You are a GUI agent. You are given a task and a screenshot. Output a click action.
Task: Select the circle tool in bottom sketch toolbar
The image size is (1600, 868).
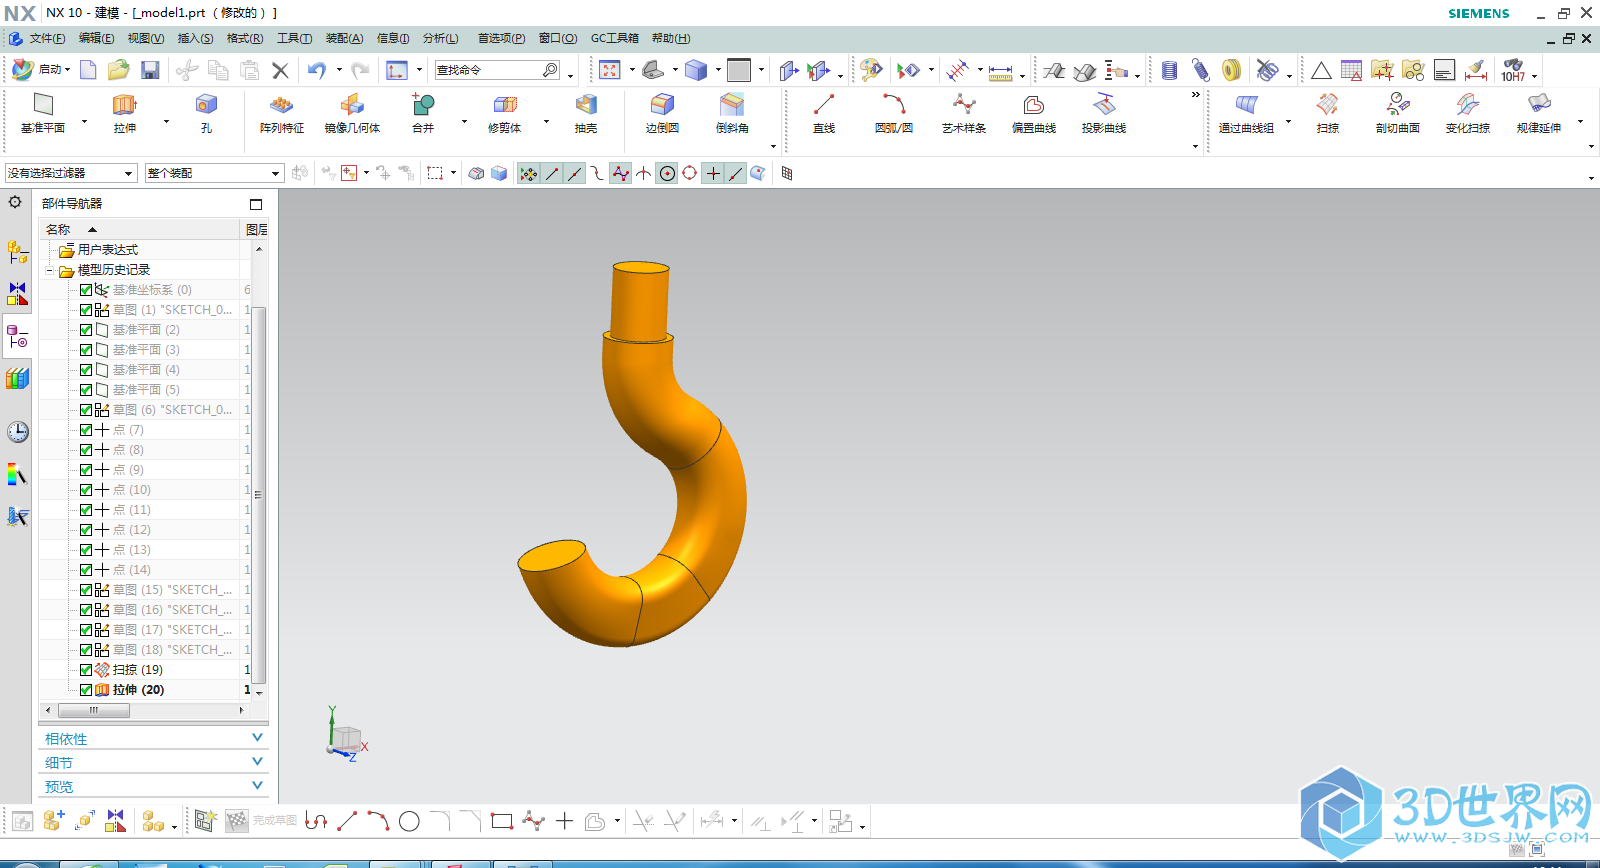point(409,821)
